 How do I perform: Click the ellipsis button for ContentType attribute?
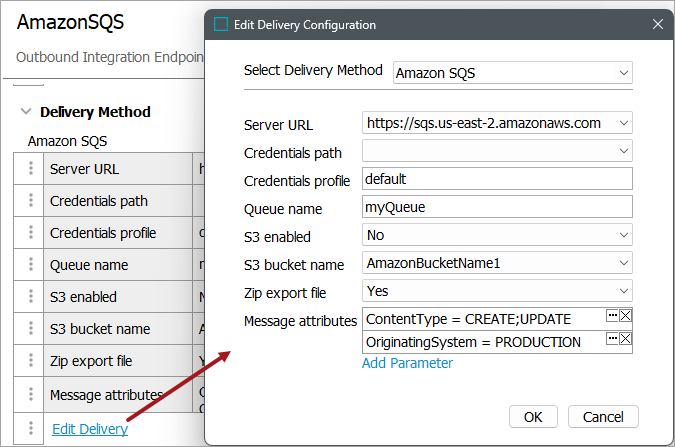pyautogui.click(x=612, y=315)
